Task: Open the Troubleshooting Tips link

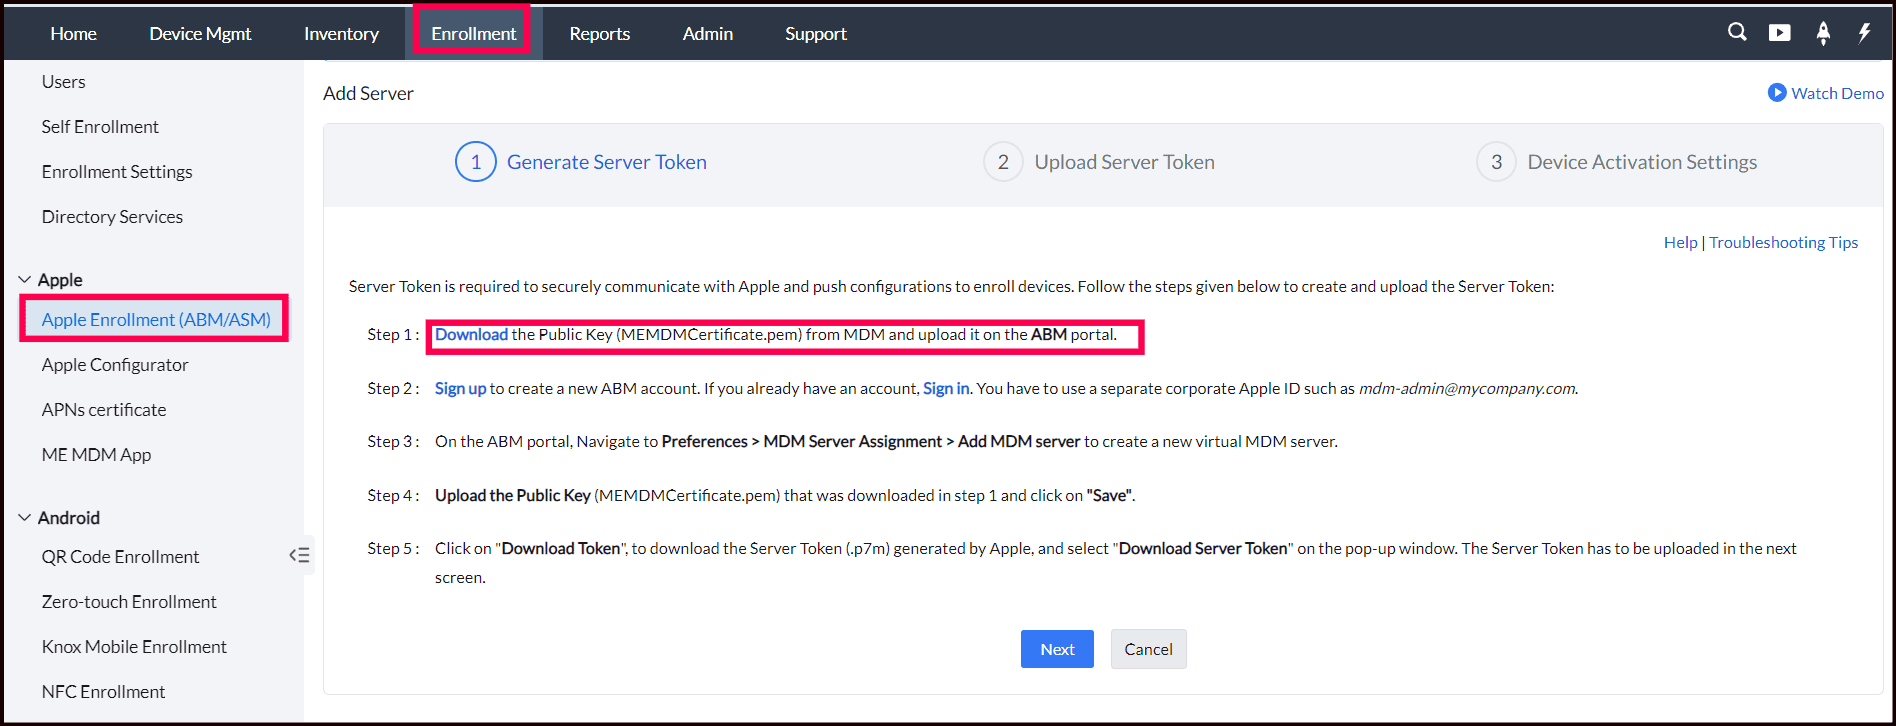Action: tap(1783, 243)
